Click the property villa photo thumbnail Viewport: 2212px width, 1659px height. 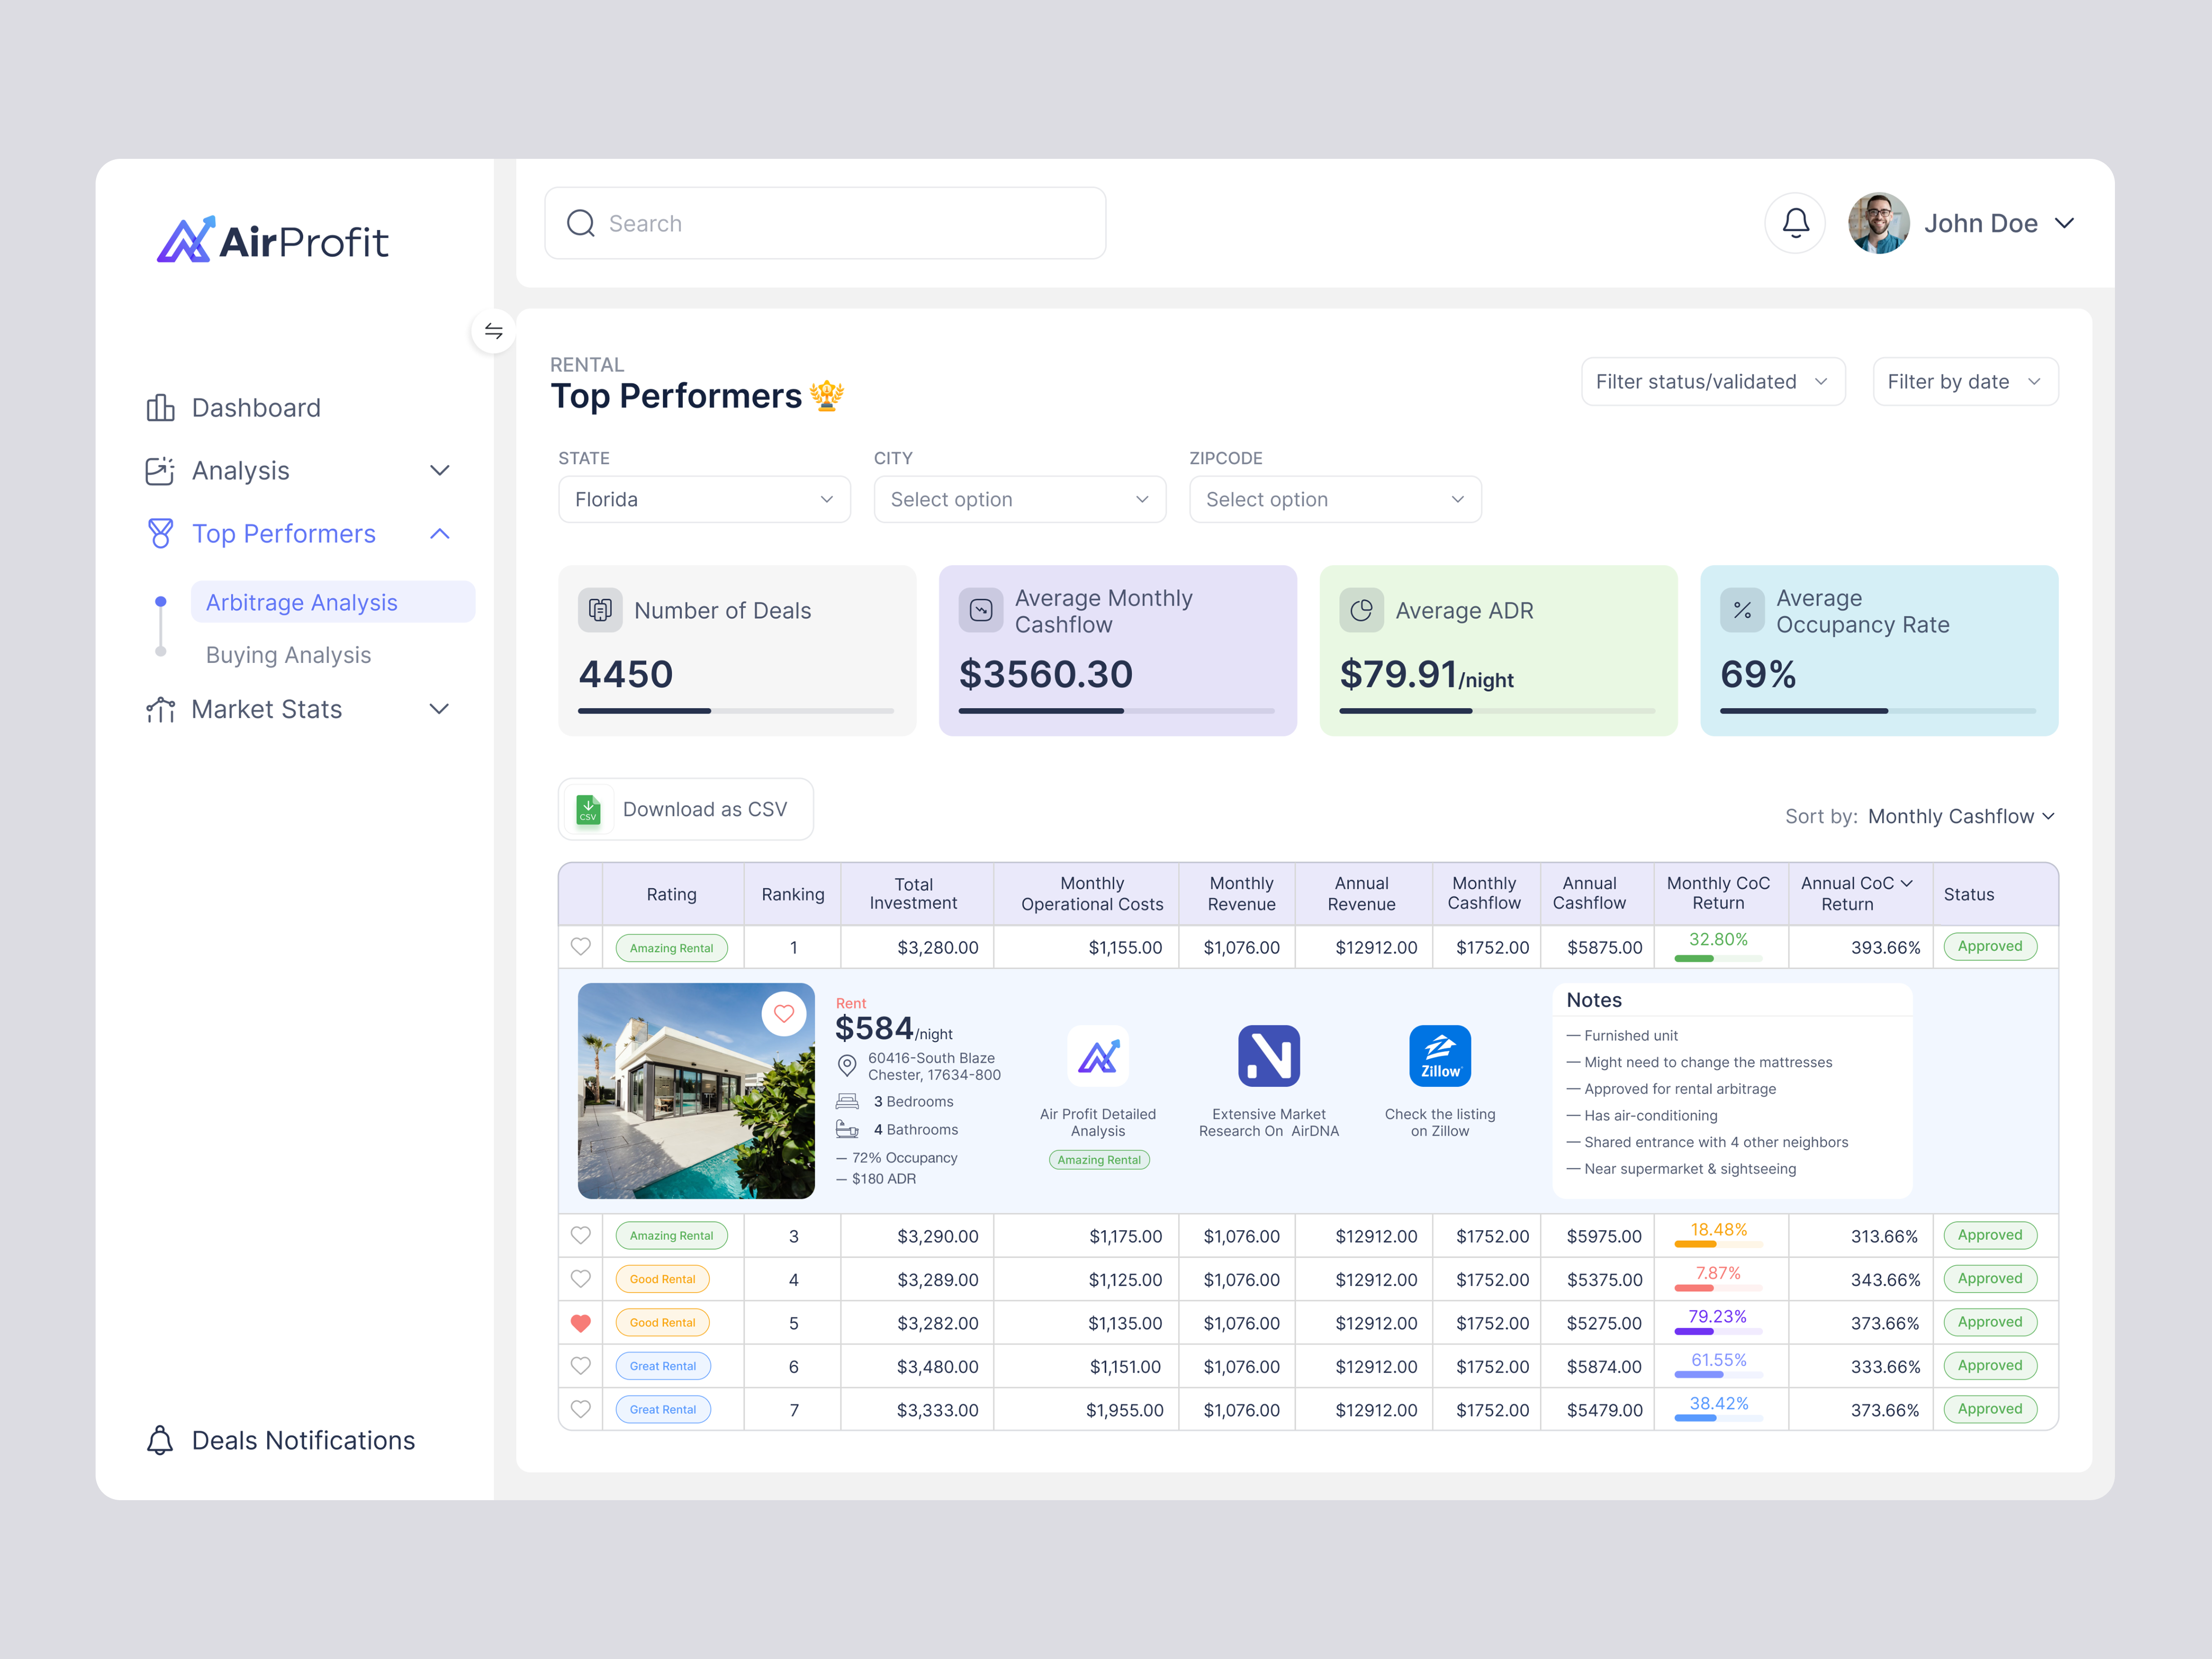[696, 1090]
